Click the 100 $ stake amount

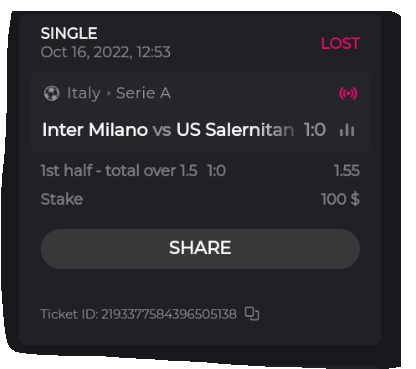pos(340,199)
